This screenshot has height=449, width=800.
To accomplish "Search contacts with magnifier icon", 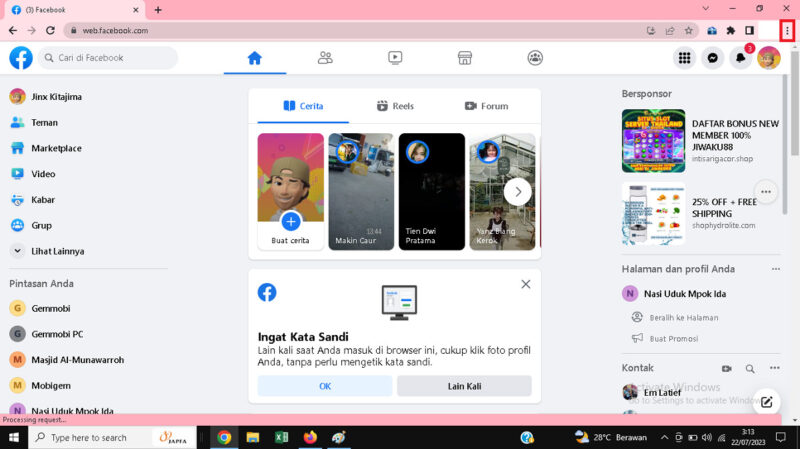I will tap(750, 368).
